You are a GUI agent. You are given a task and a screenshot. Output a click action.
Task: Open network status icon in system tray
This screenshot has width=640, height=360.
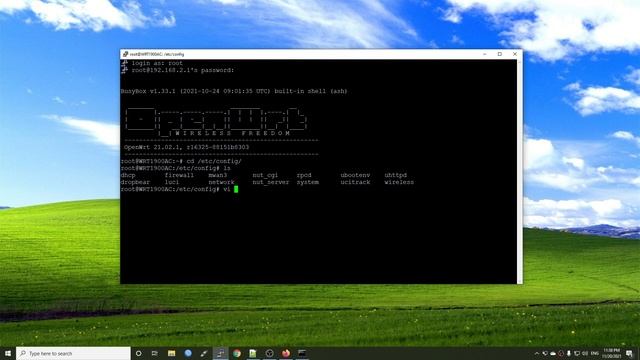[x=577, y=353]
